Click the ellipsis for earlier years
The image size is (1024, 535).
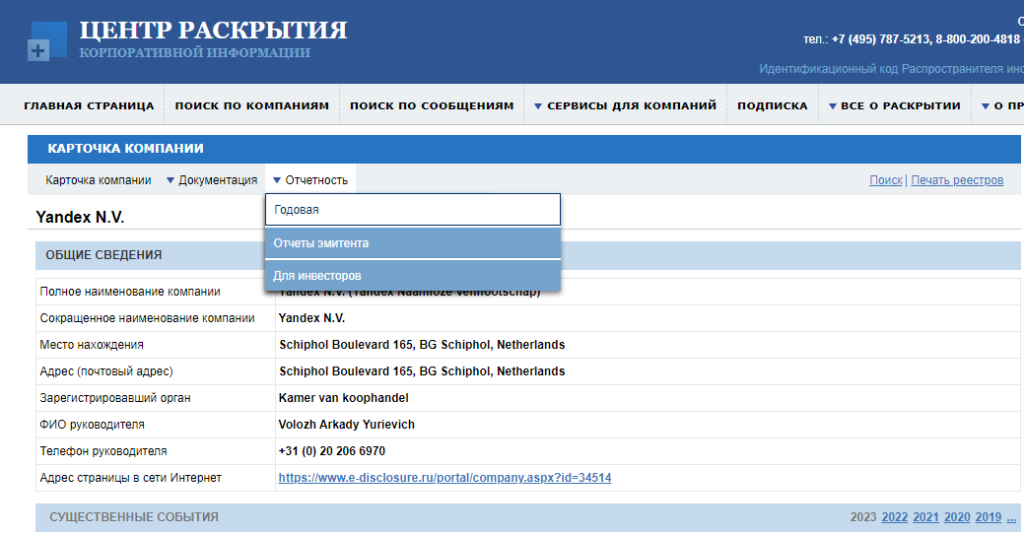[1012, 518]
